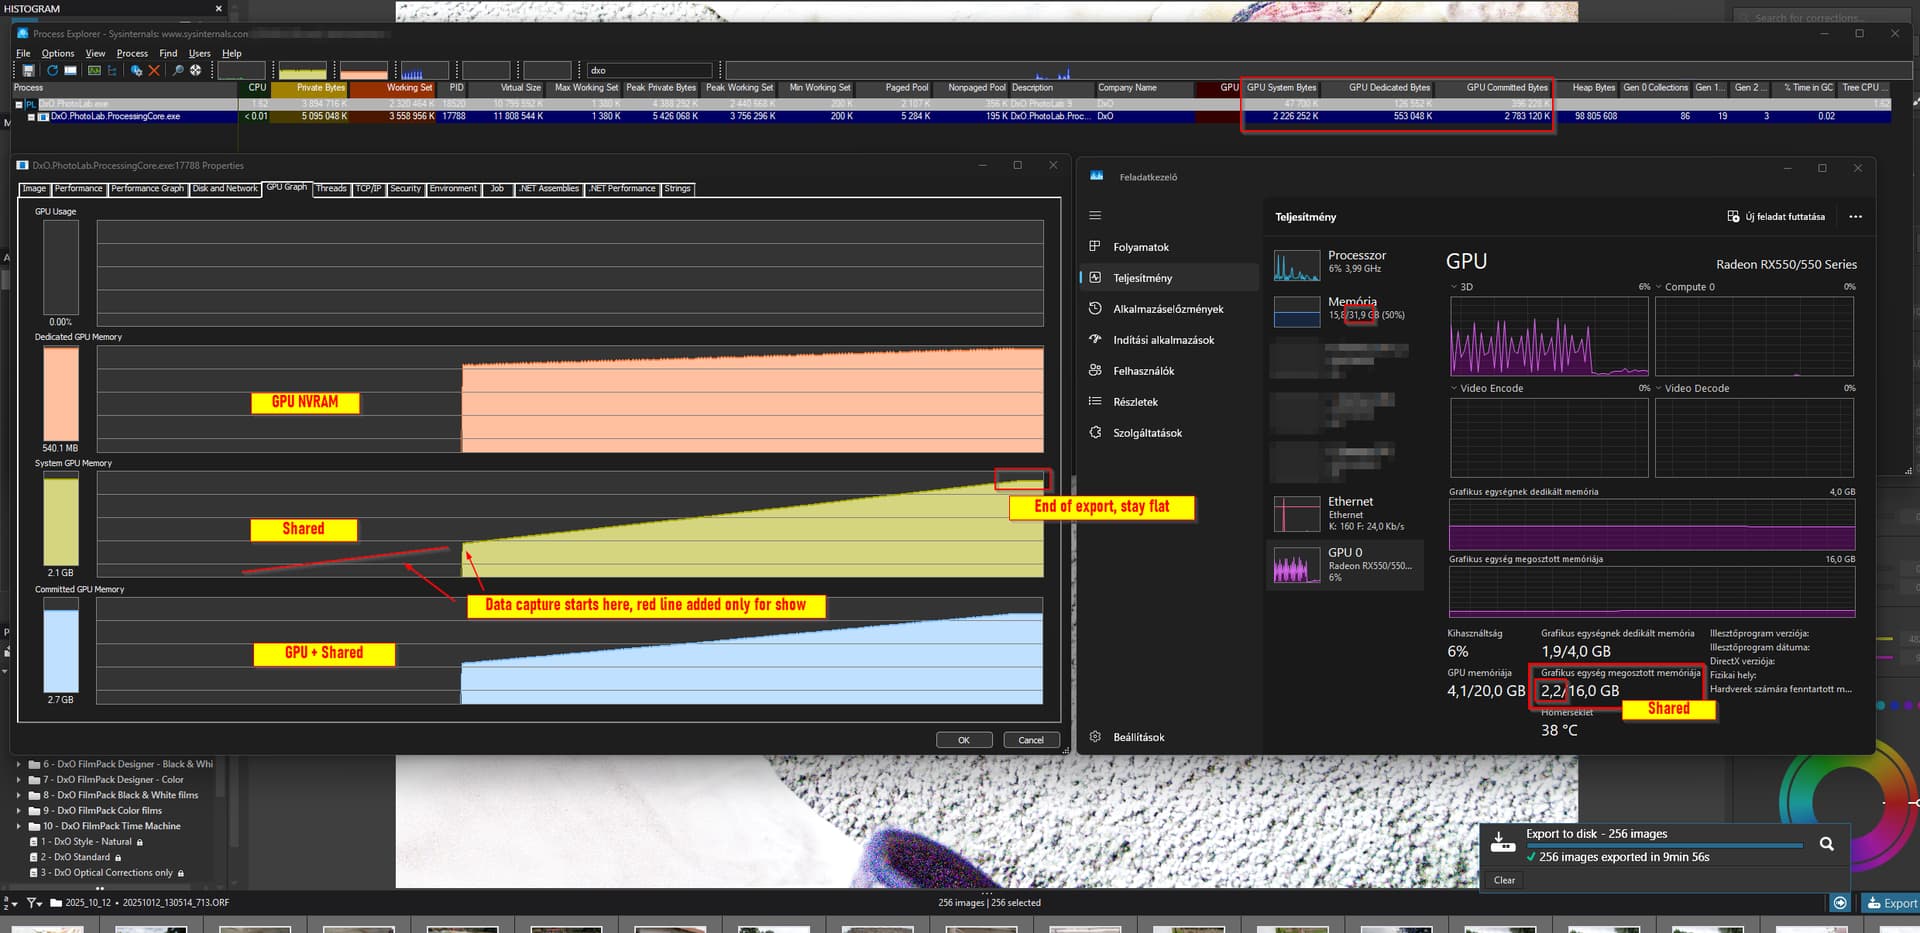
Task: Open the filter dropdown in the filmstrip bar
Action: [34, 903]
